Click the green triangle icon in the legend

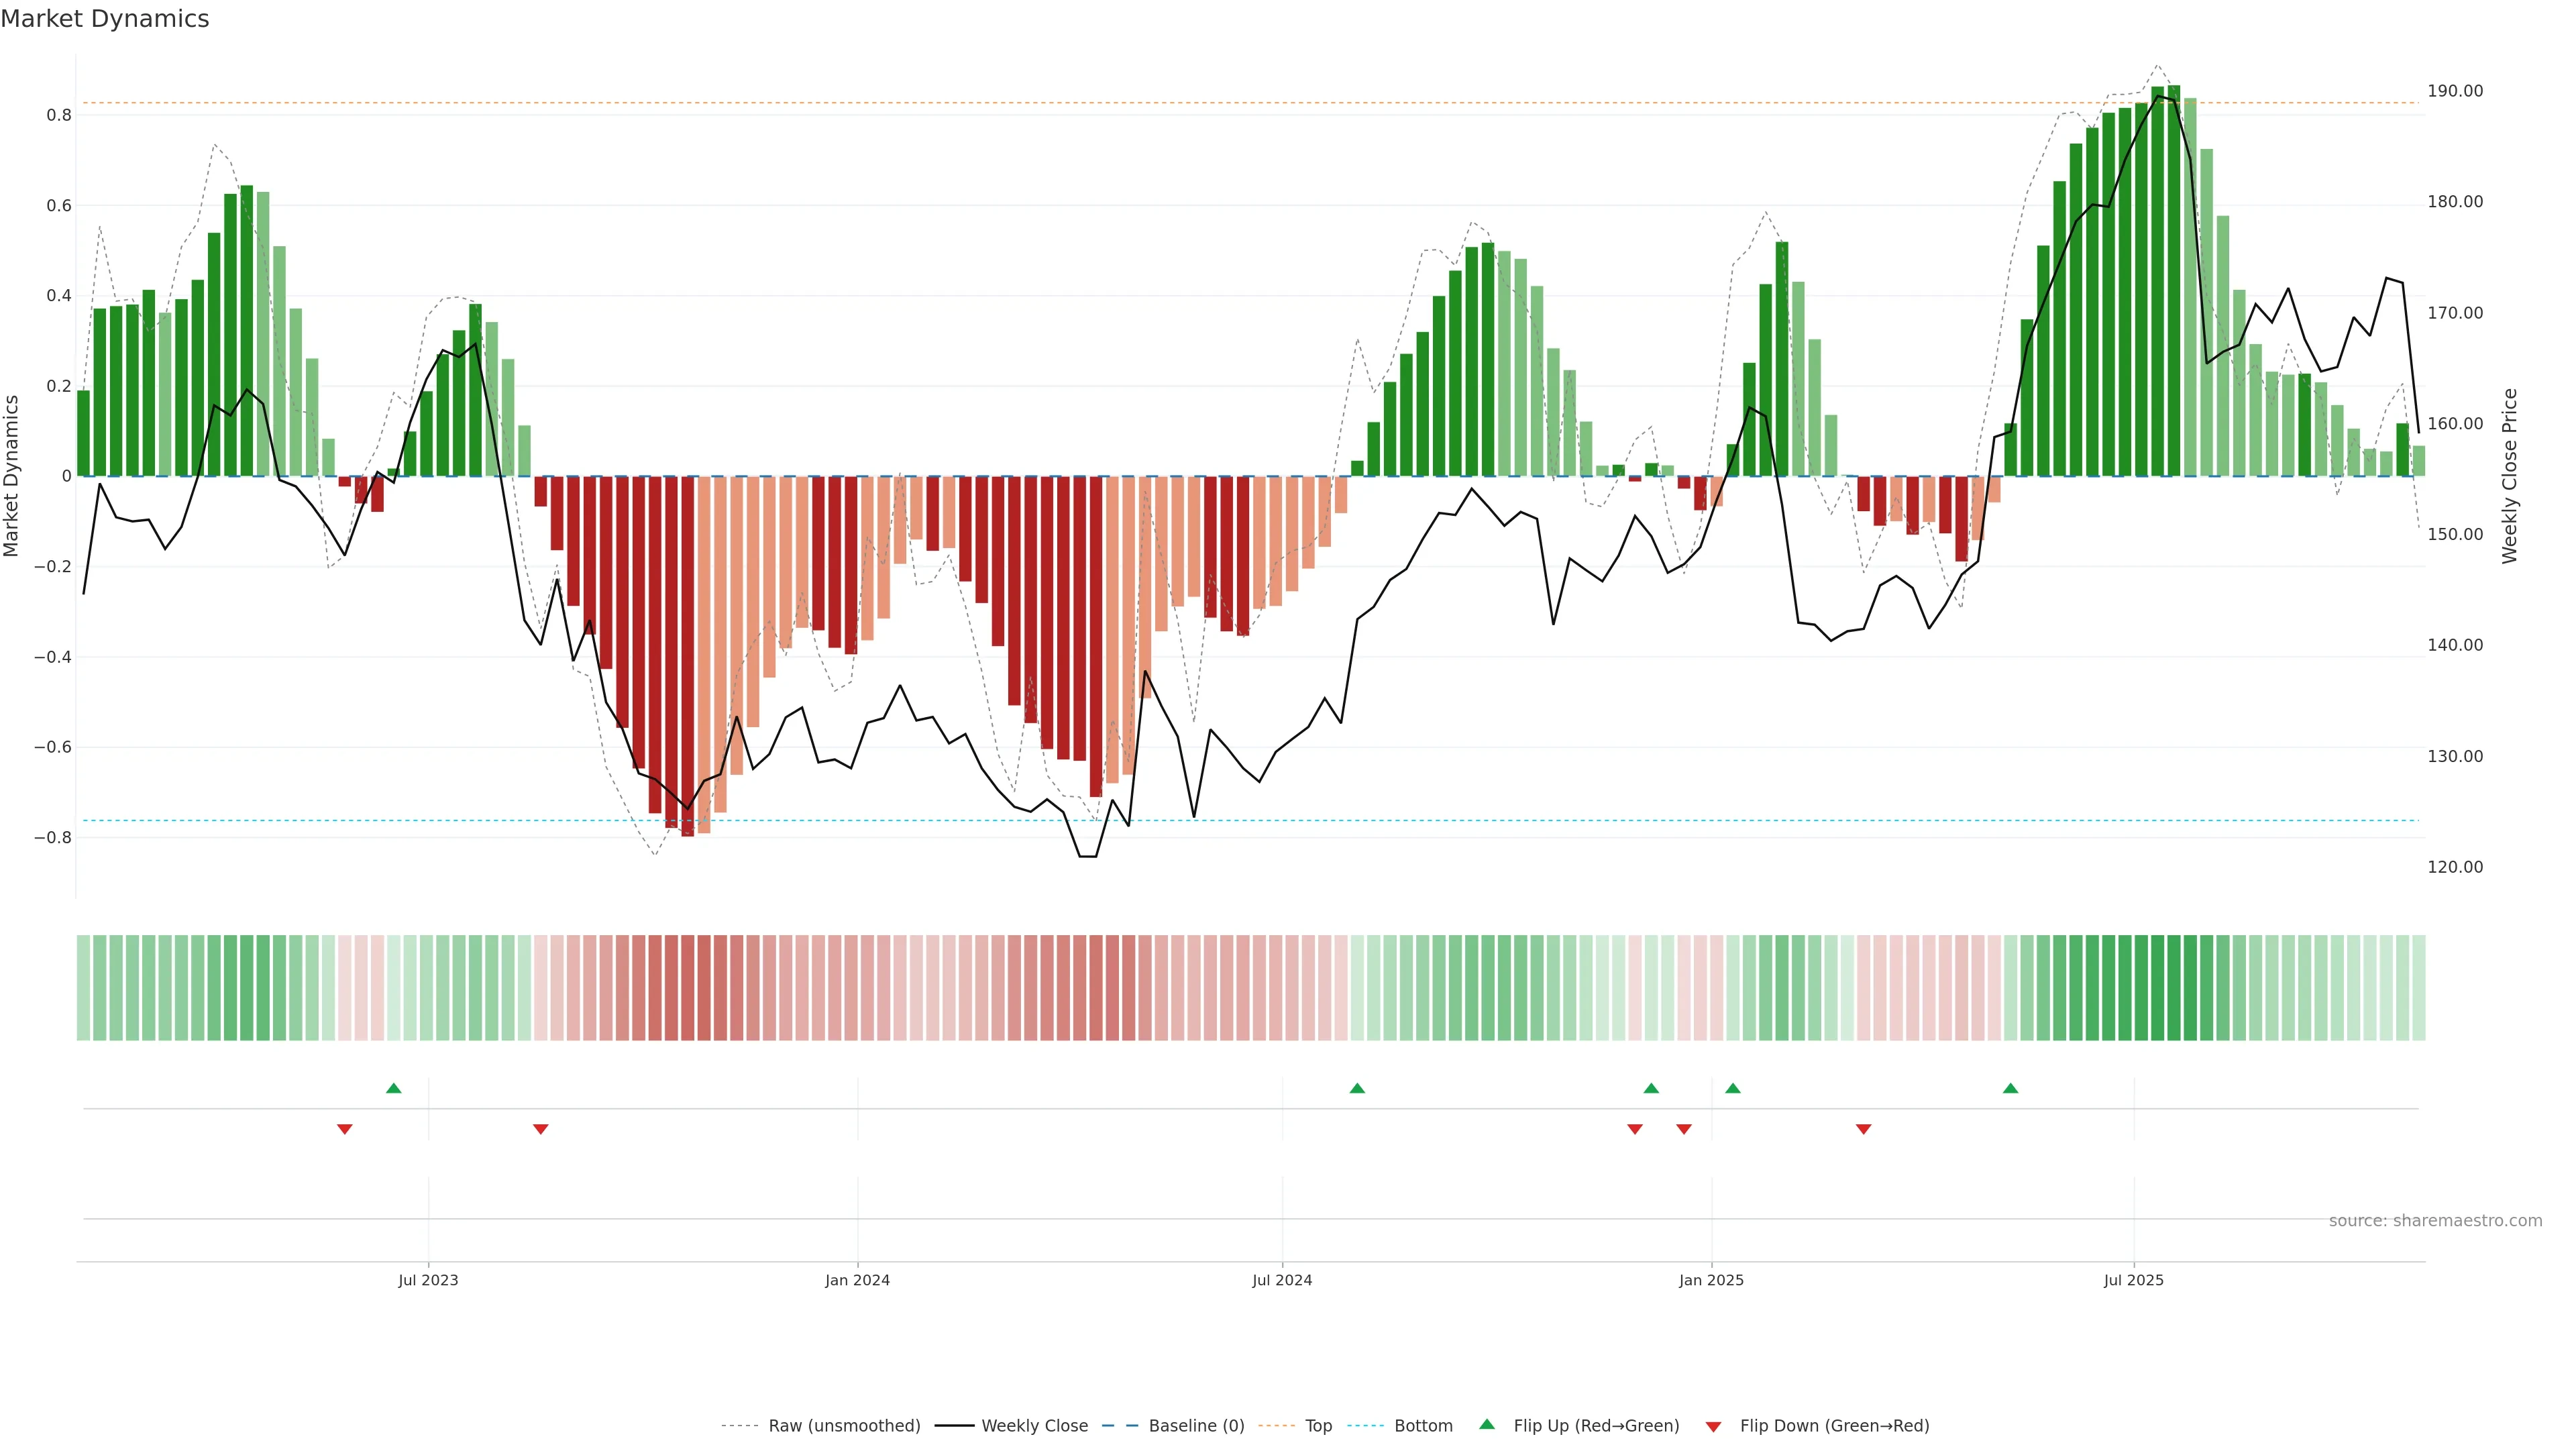[x=1487, y=1424]
